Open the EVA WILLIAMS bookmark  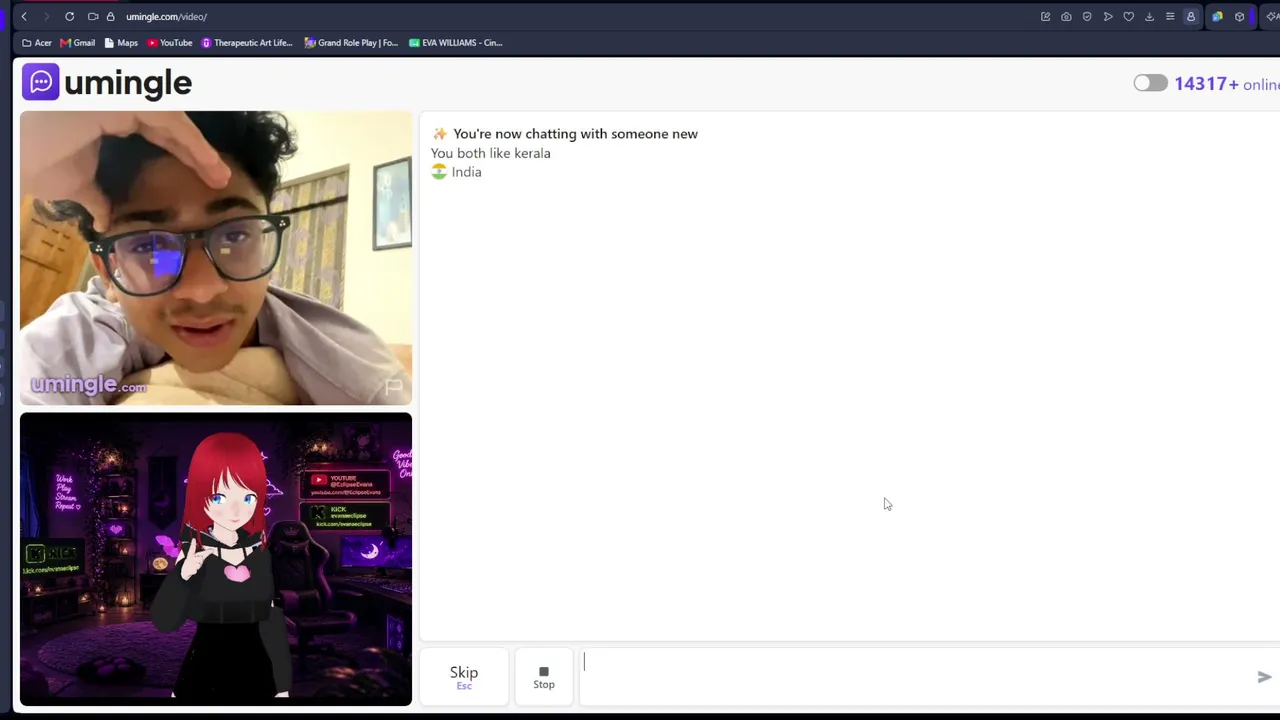pos(455,43)
